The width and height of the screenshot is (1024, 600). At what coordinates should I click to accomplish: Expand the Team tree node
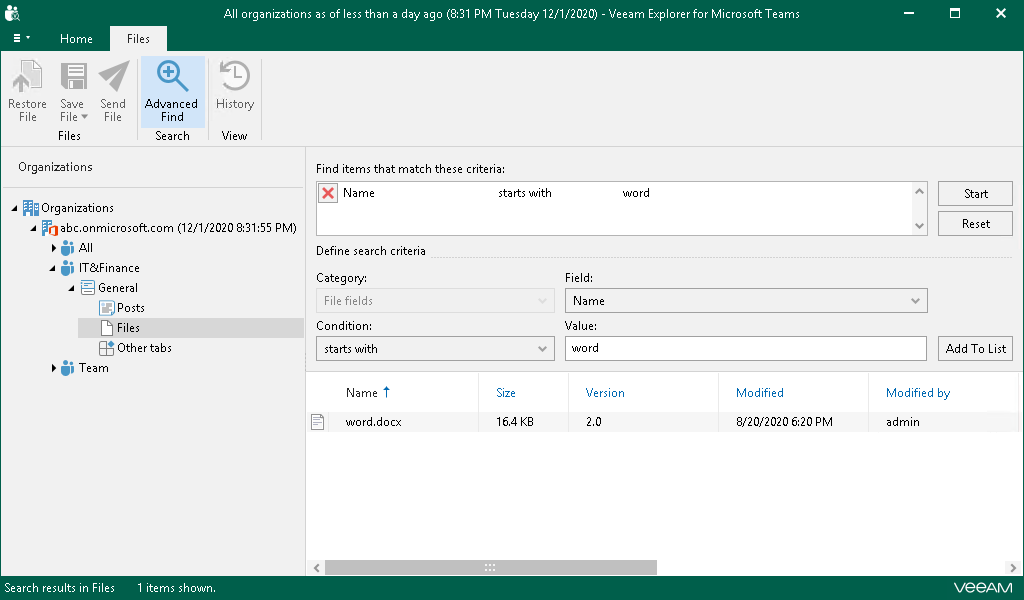(x=54, y=368)
